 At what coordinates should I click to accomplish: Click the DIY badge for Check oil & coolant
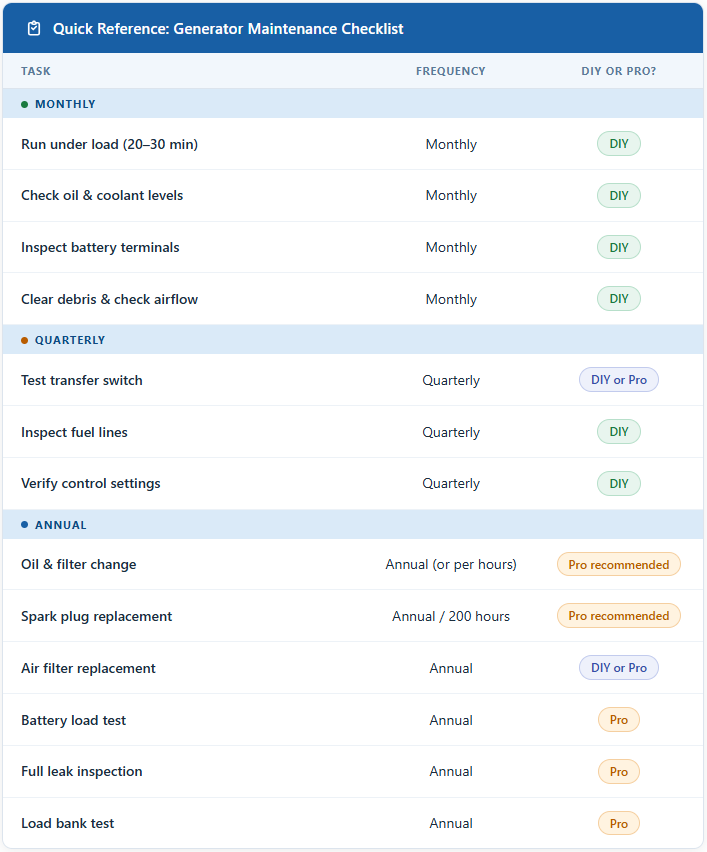(x=618, y=196)
